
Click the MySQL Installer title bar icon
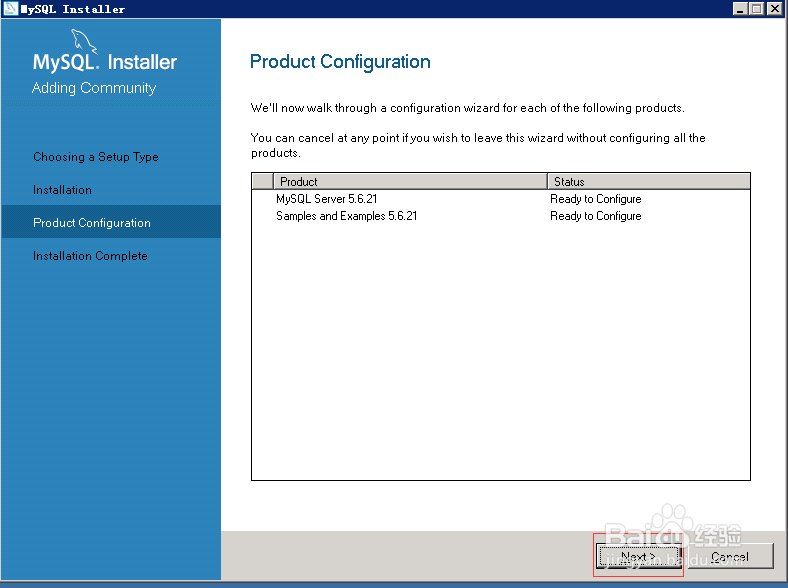(11, 9)
